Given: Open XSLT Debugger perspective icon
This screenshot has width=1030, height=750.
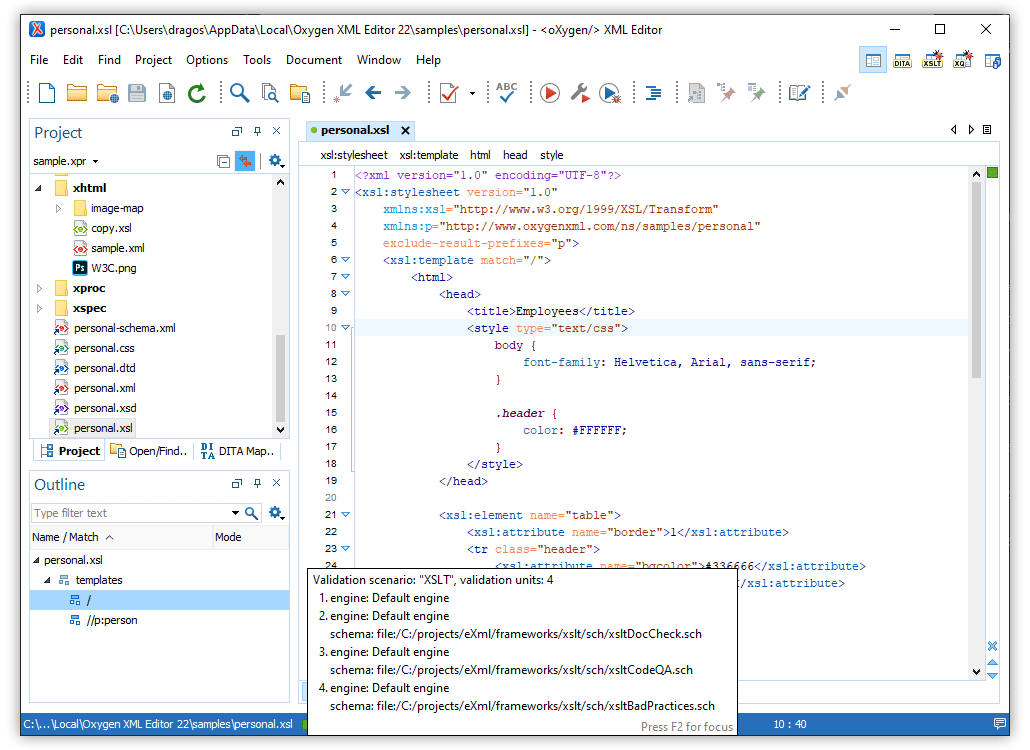Looking at the screenshot, I should point(933,60).
